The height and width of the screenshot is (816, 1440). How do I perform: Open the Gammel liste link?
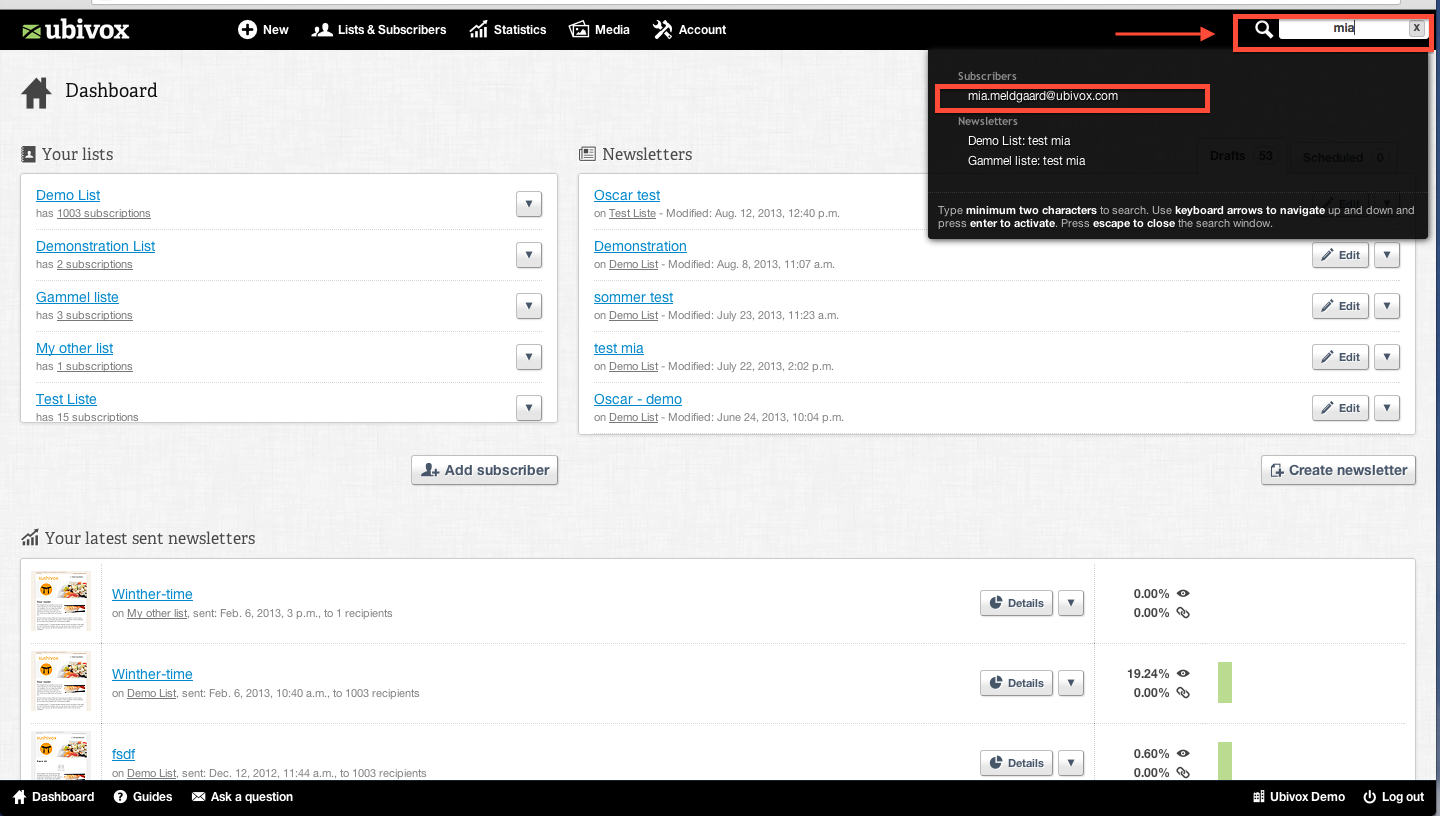pyautogui.click(x=77, y=297)
